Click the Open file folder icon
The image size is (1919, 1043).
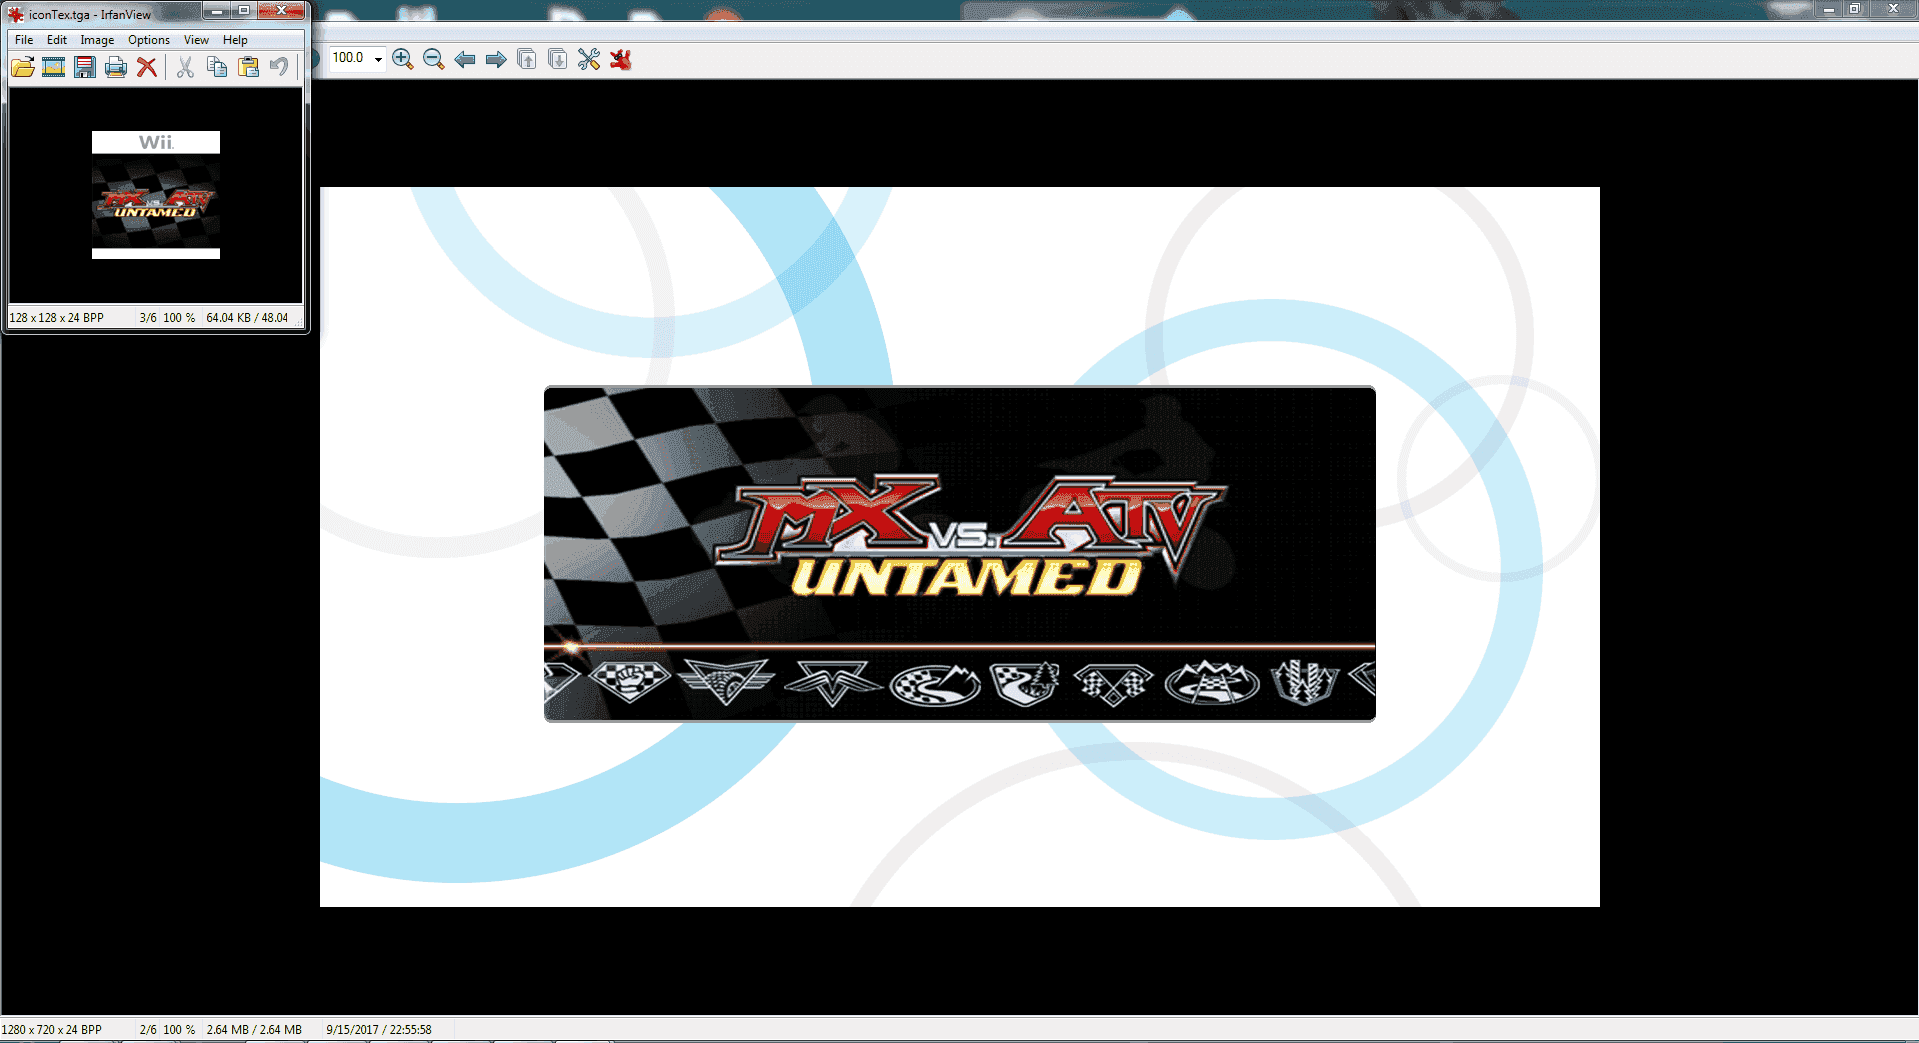click(x=23, y=67)
